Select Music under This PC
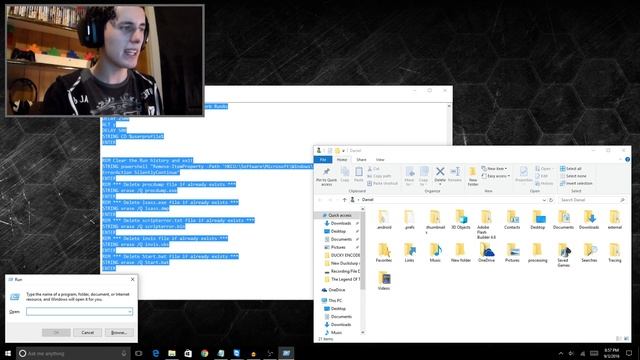 click(x=333, y=333)
